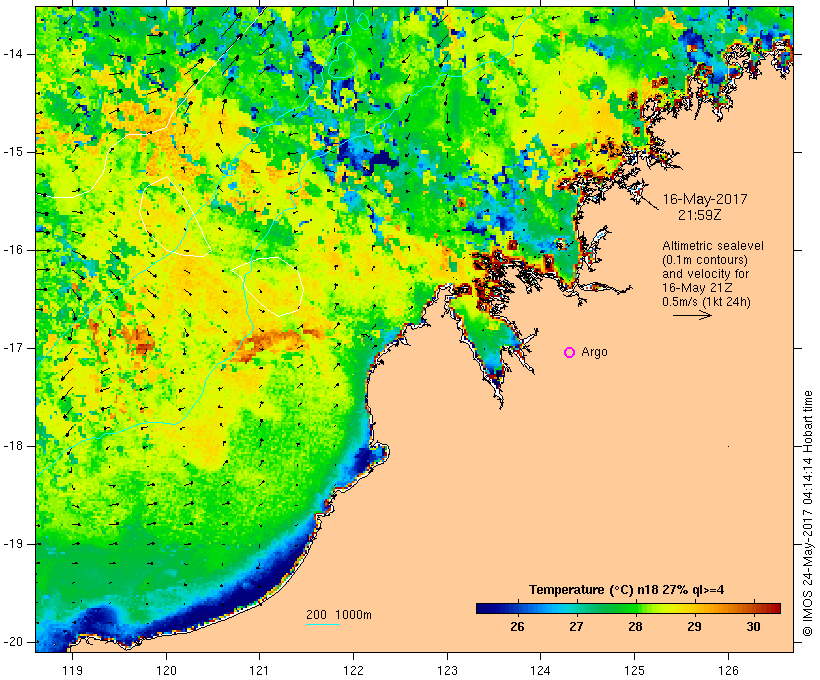Click the Temperature colorbar title
This screenshot has height=680, width=820.
coord(627,590)
